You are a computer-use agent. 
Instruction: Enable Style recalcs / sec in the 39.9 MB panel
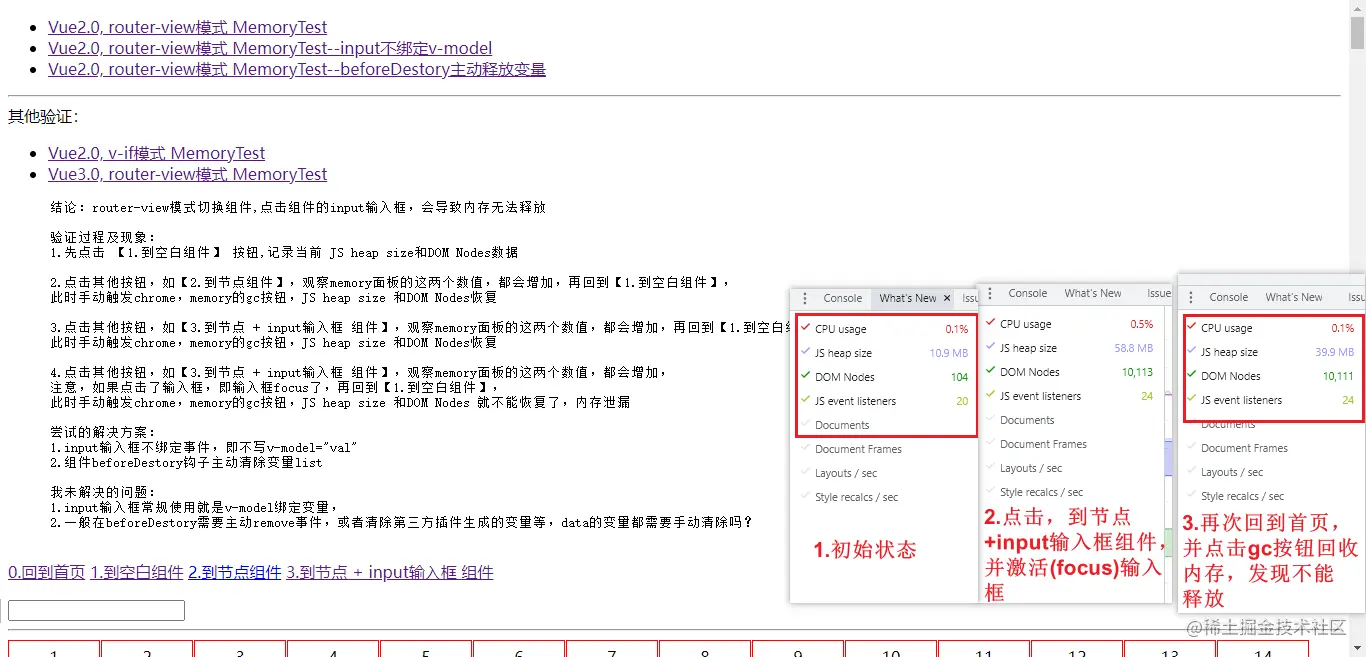[x=1191, y=495]
